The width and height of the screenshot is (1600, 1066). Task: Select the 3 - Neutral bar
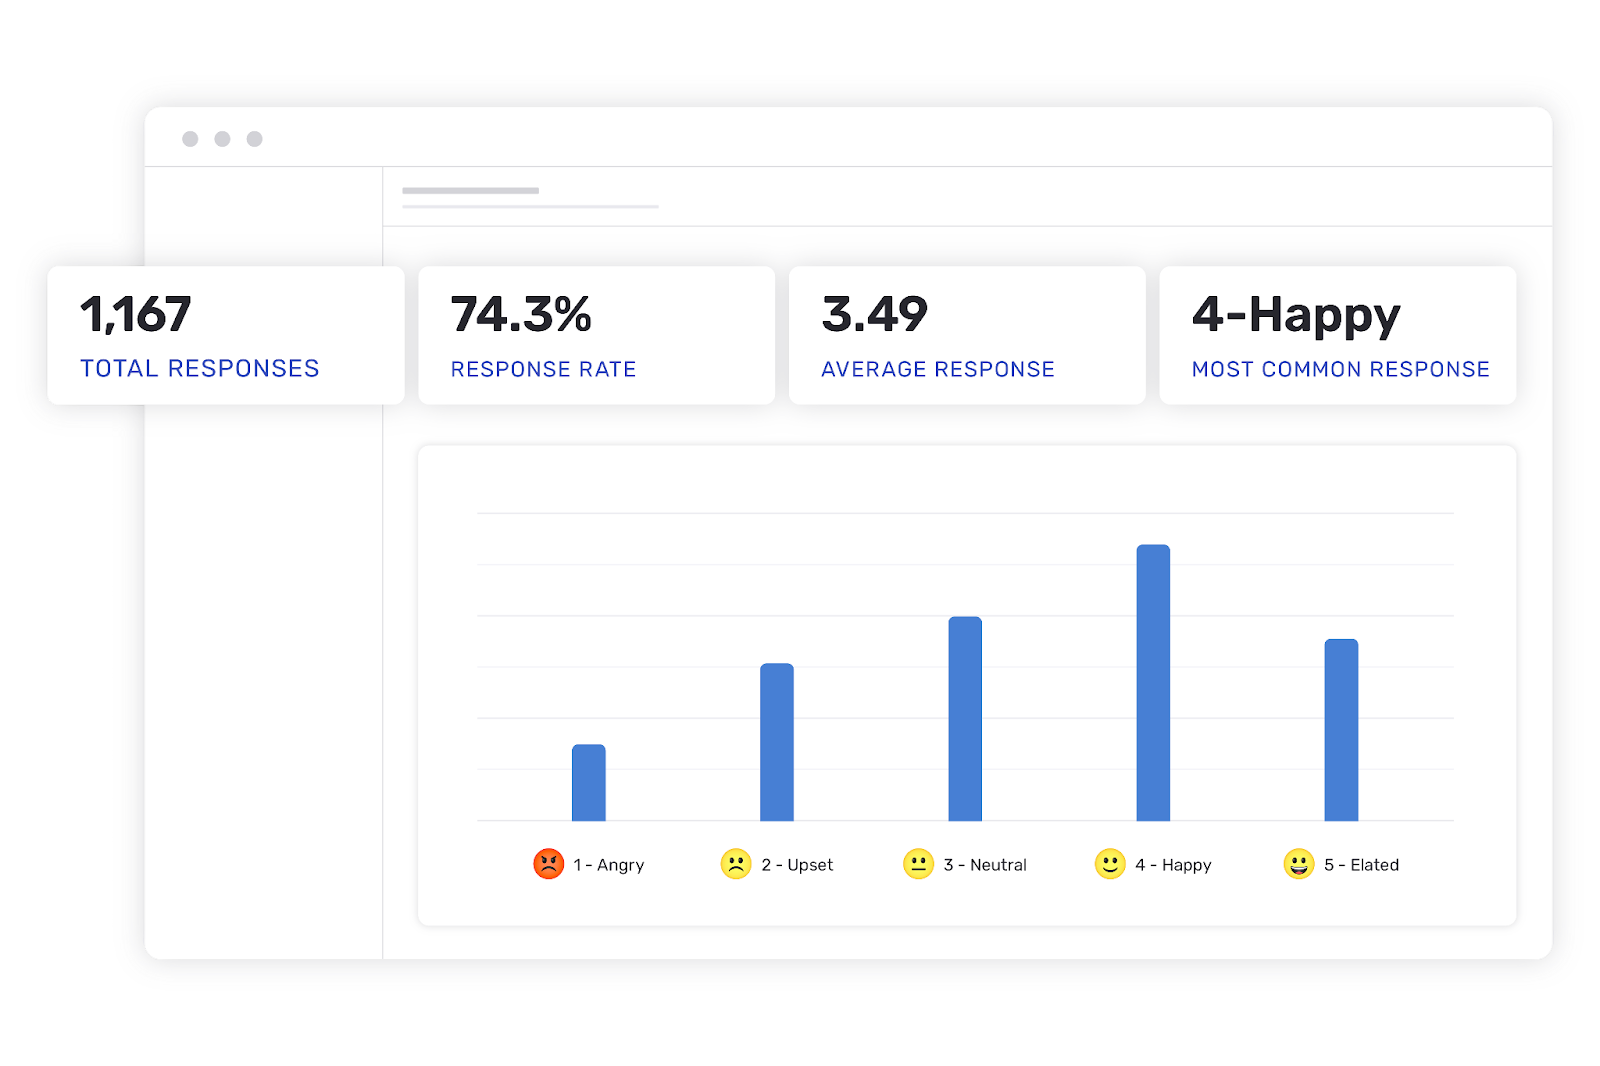(x=965, y=719)
